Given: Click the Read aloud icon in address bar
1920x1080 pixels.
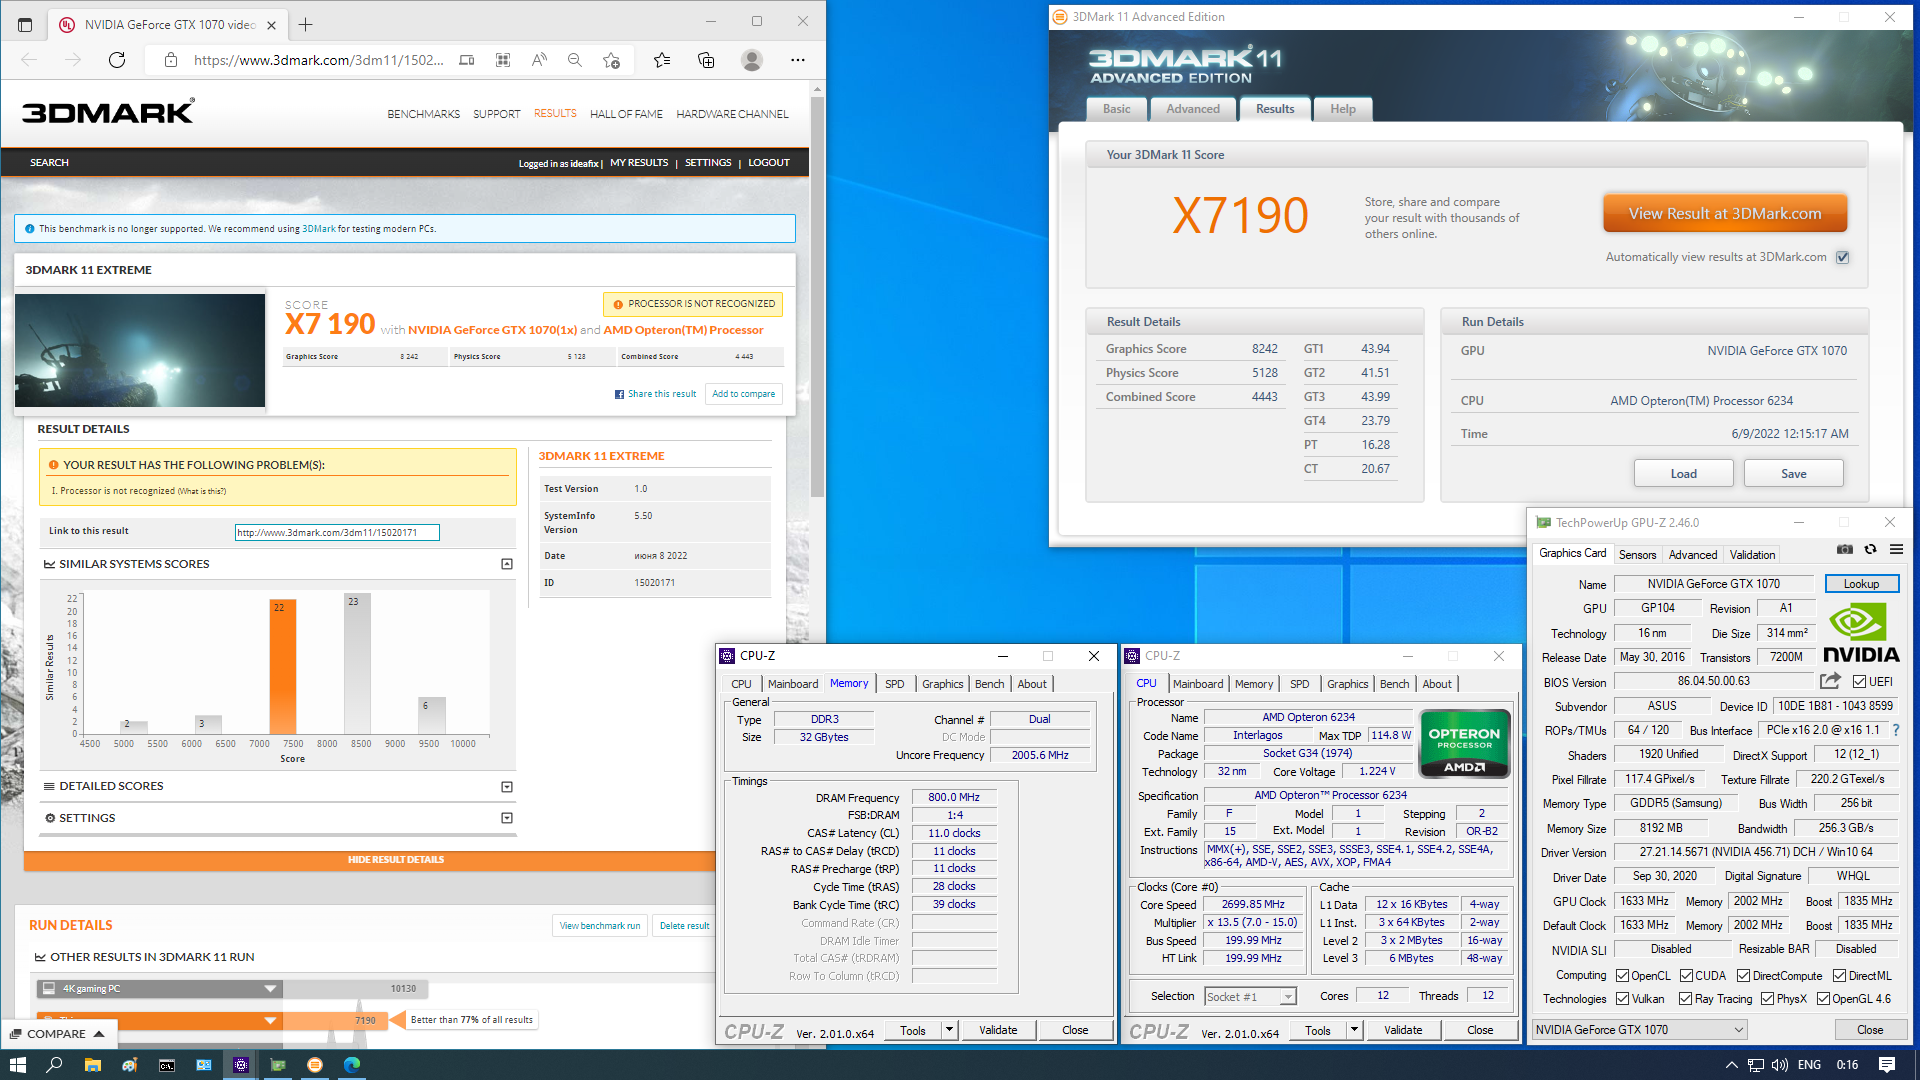Looking at the screenshot, I should click(539, 60).
